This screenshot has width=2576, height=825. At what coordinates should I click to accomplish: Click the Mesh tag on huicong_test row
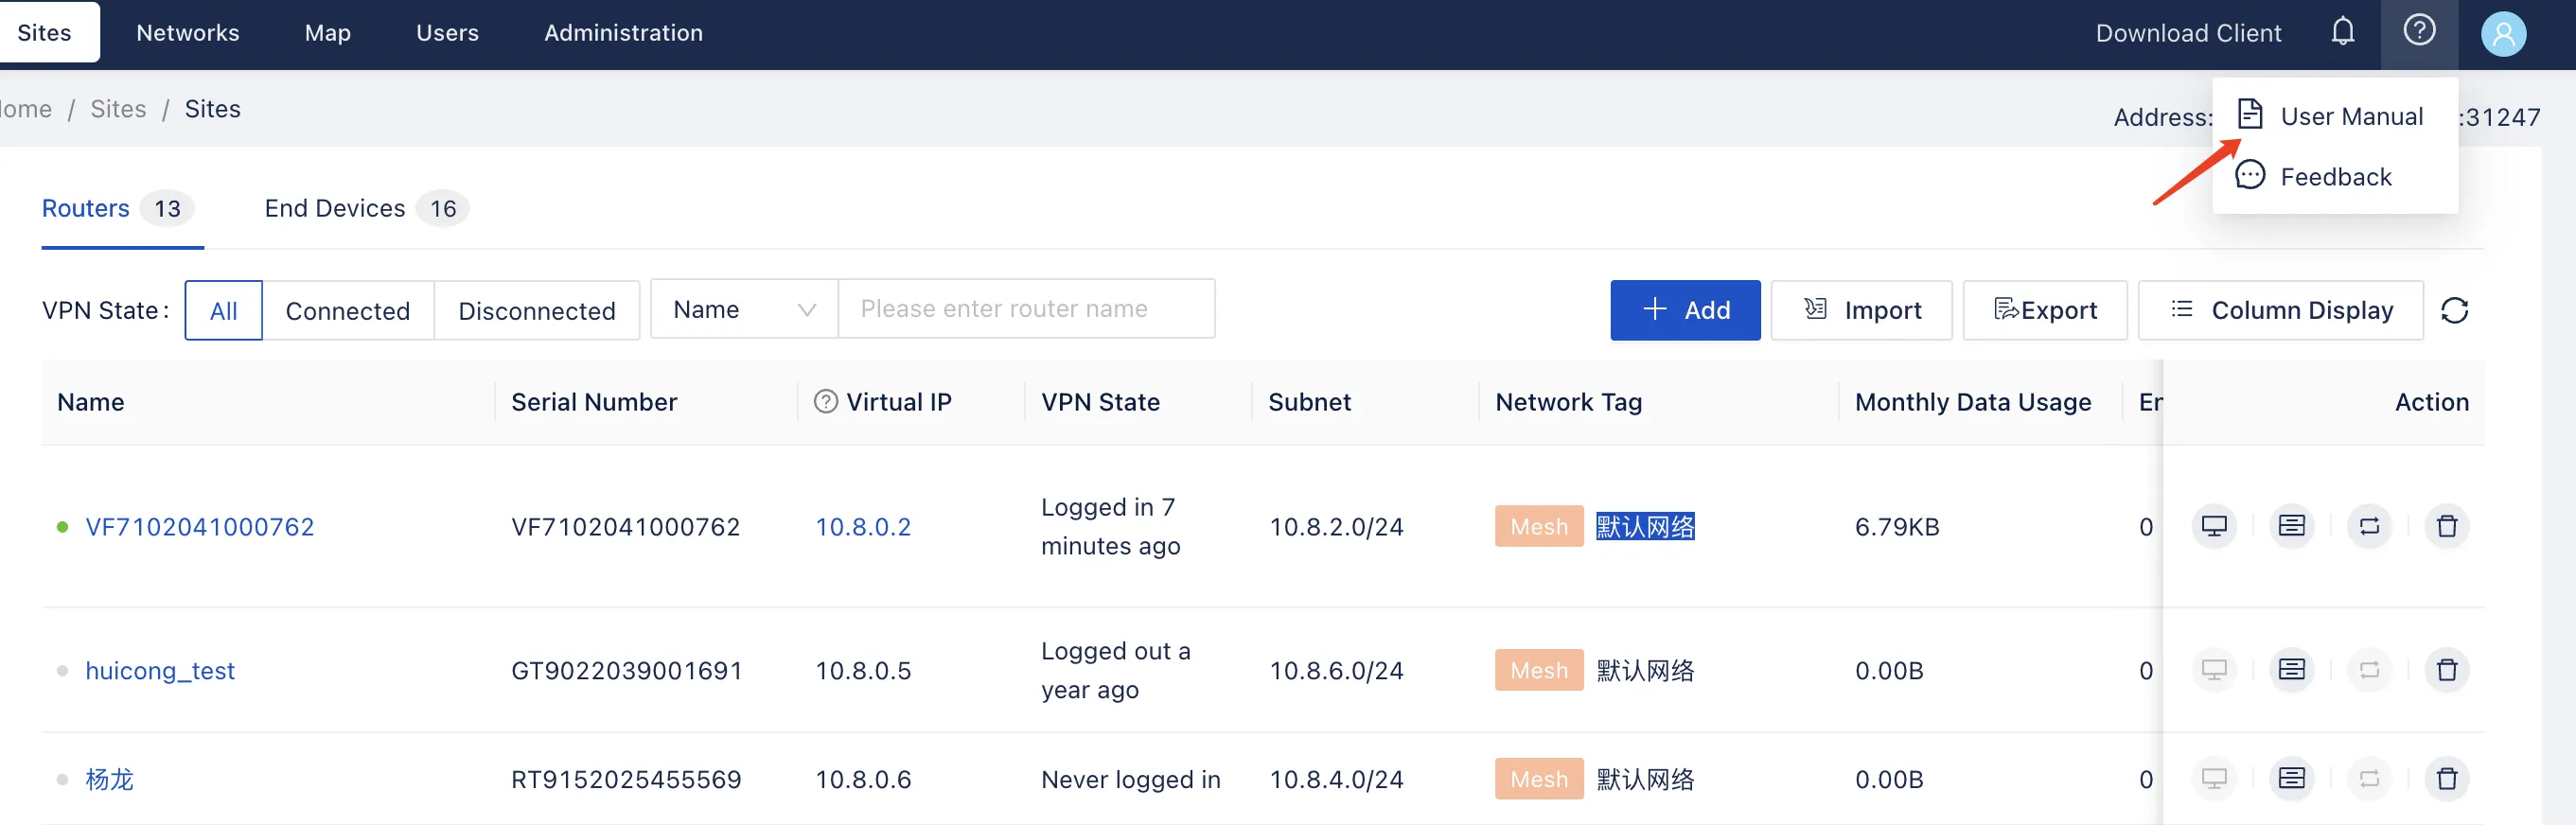coord(1539,671)
